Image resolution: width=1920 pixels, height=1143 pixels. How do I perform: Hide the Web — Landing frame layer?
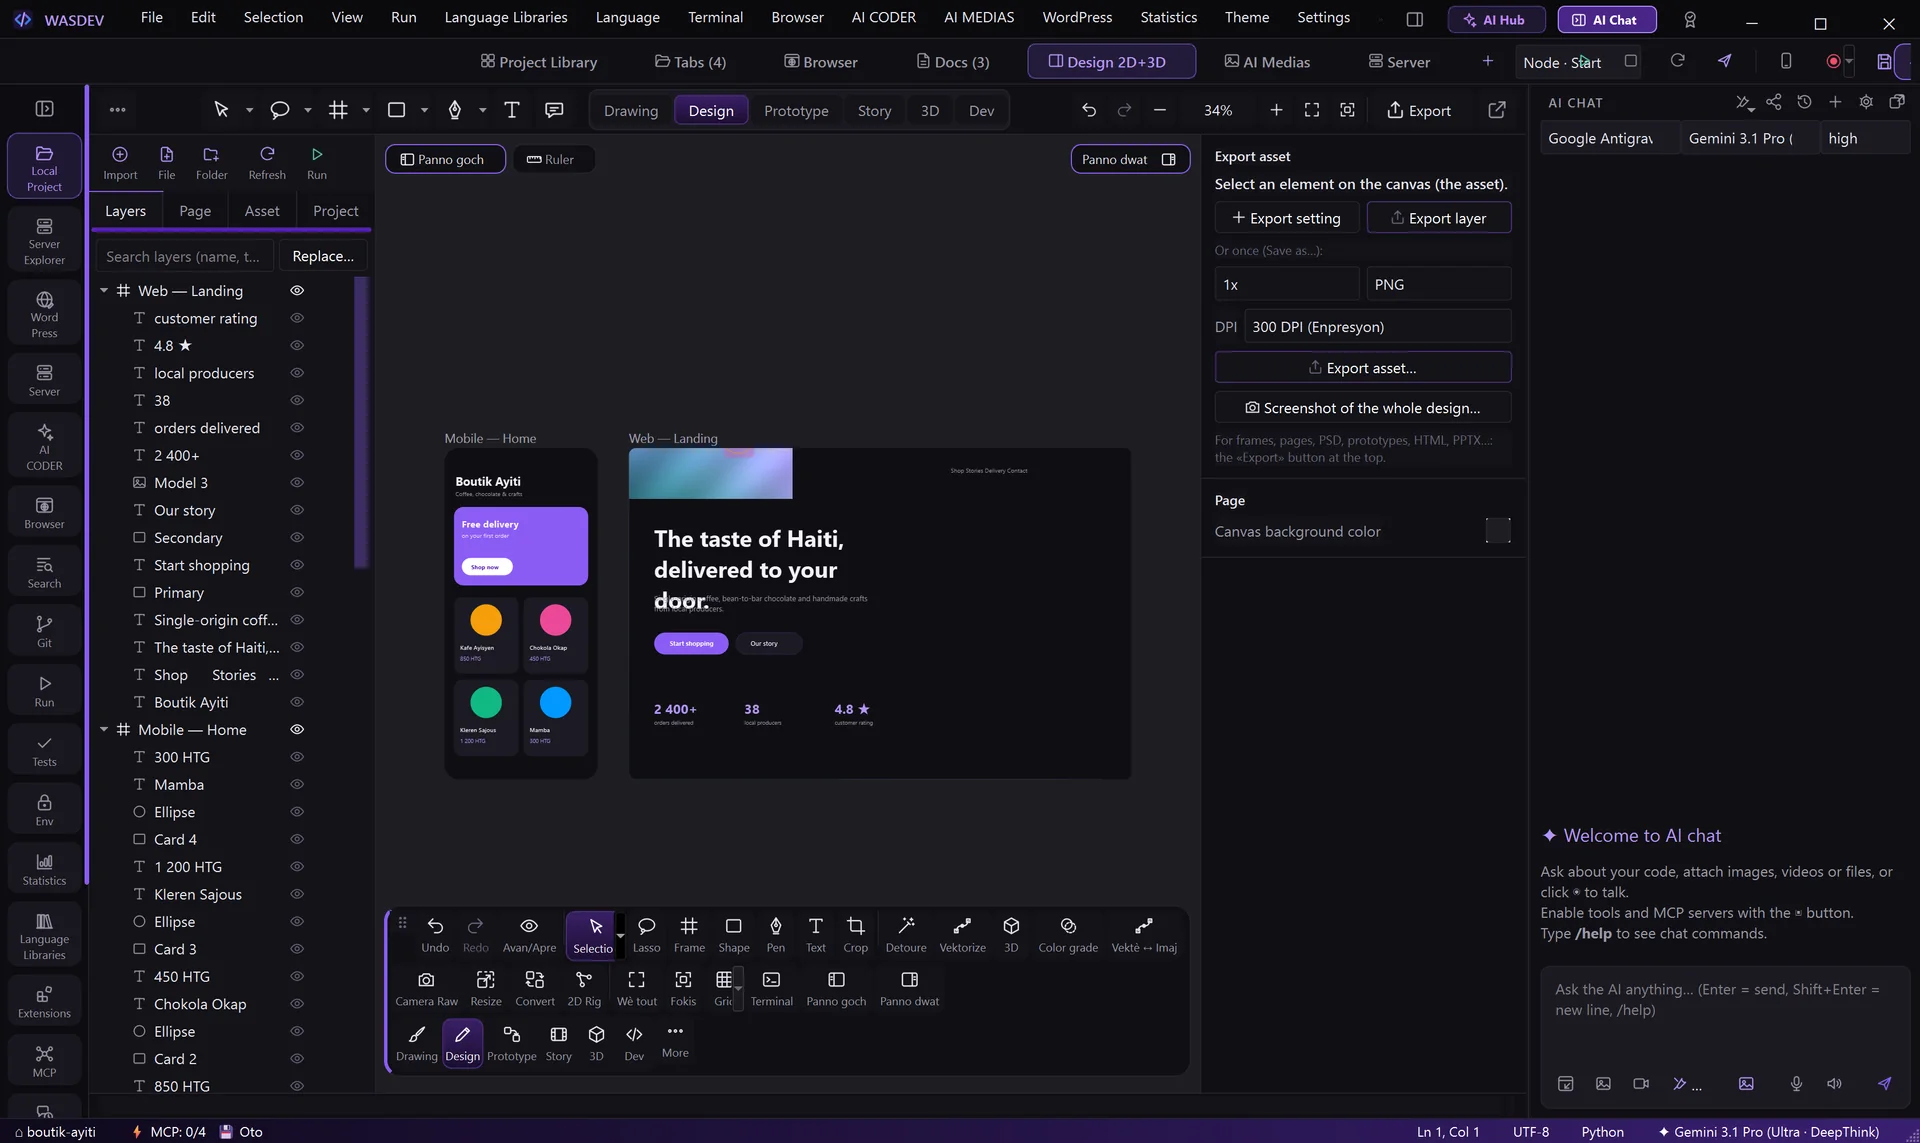[x=297, y=290]
